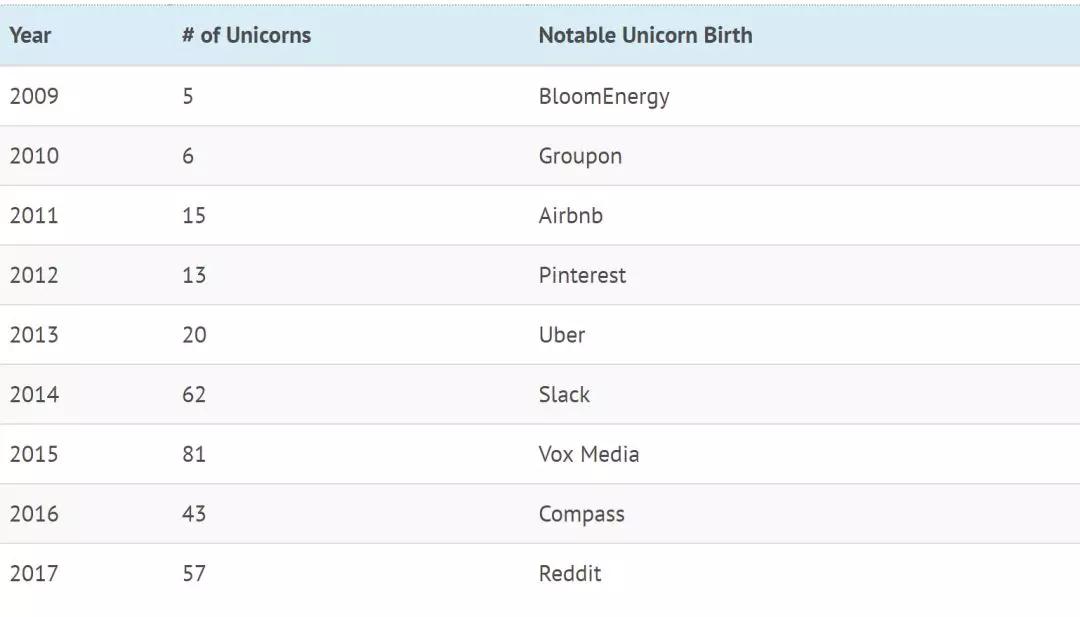The width and height of the screenshot is (1080, 617).
Task: Click the Vox Media cell
Action: pyautogui.click(x=589, y=455)
